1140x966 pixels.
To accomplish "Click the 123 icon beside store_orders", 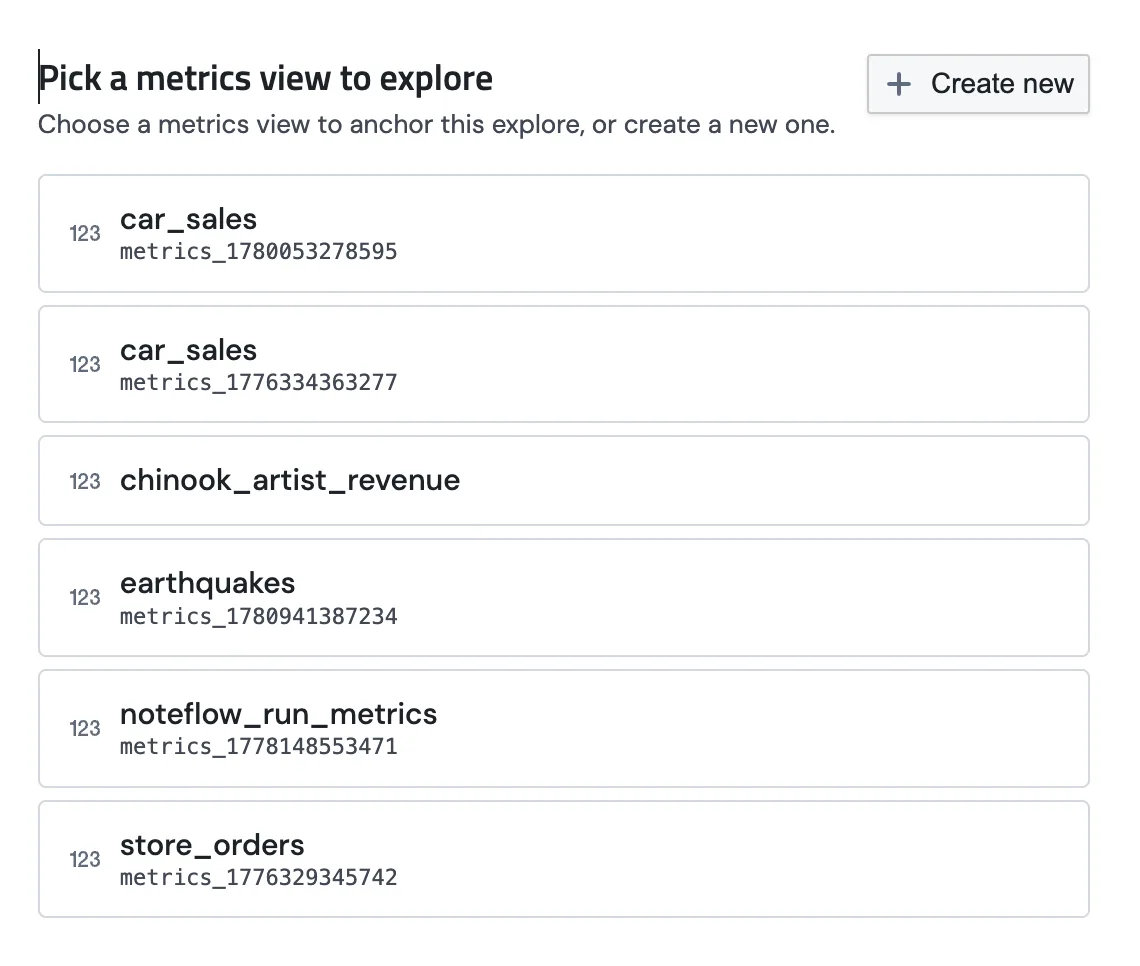I will click(85, 859).
